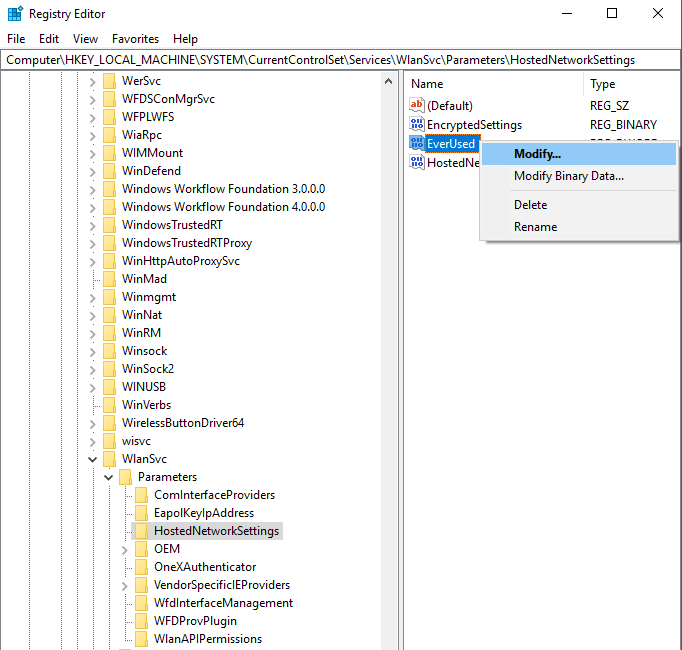The image size is (682, 650).
Task: Expand the wisvc key
Action: (x=92, y=441)
